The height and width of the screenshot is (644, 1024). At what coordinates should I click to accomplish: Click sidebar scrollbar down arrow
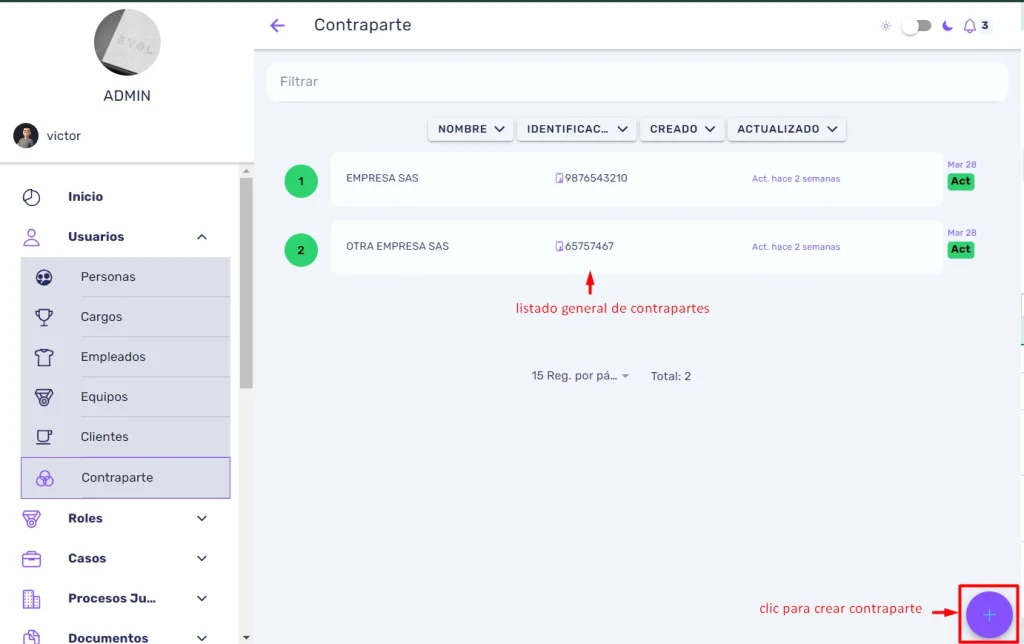tap(246, 637)
